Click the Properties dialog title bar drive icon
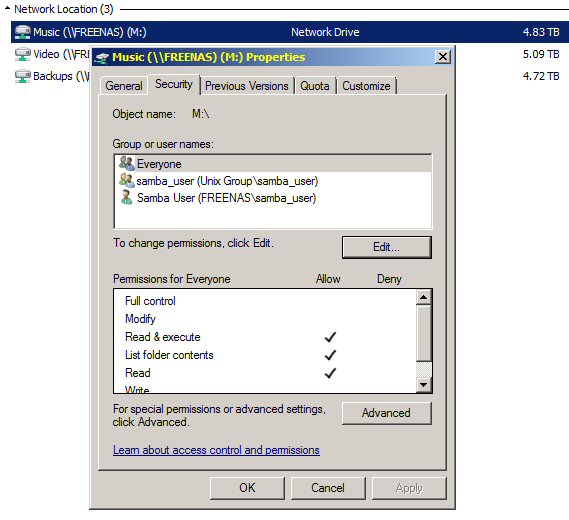This screenshot has width=569, height=520. pos(102,57)
